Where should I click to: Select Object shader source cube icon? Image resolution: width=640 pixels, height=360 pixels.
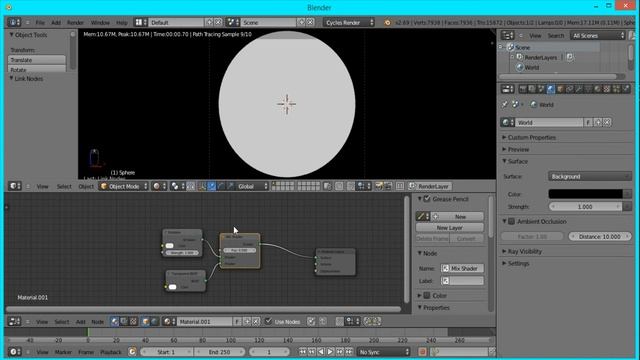(x=146, y=322)
